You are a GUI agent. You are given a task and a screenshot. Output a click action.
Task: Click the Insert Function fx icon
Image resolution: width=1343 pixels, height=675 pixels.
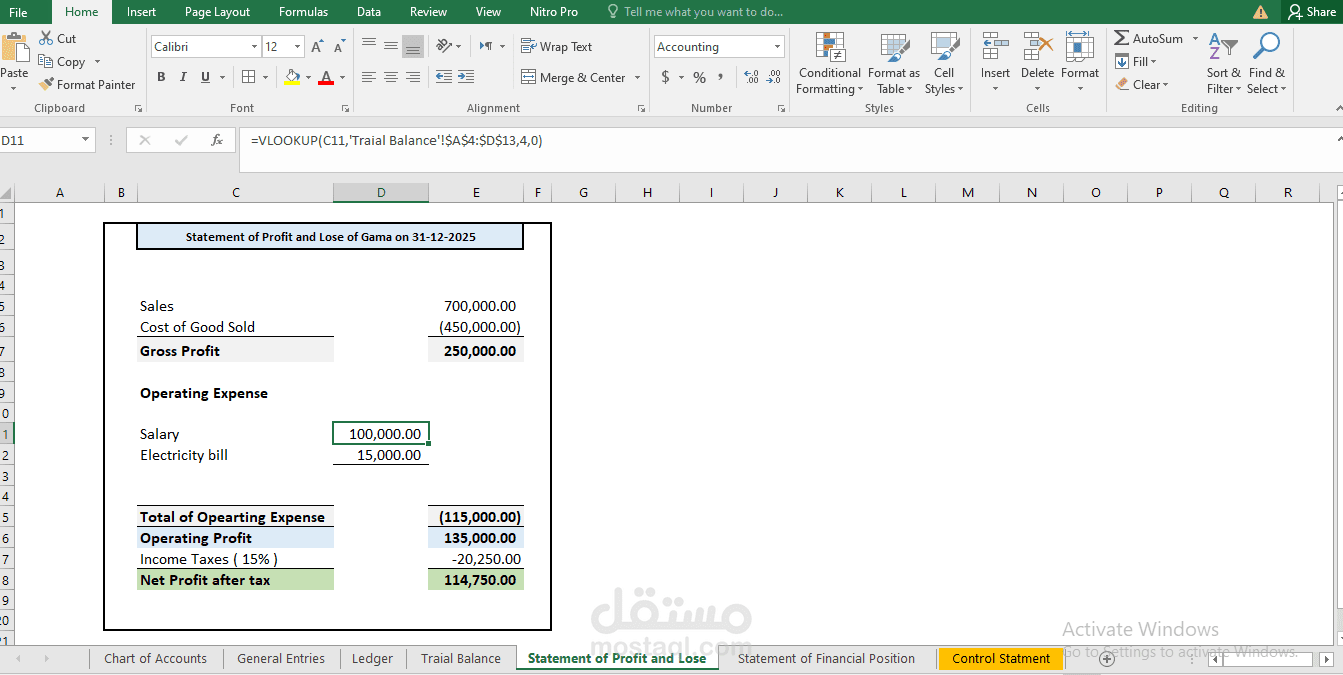coord(217,141)
